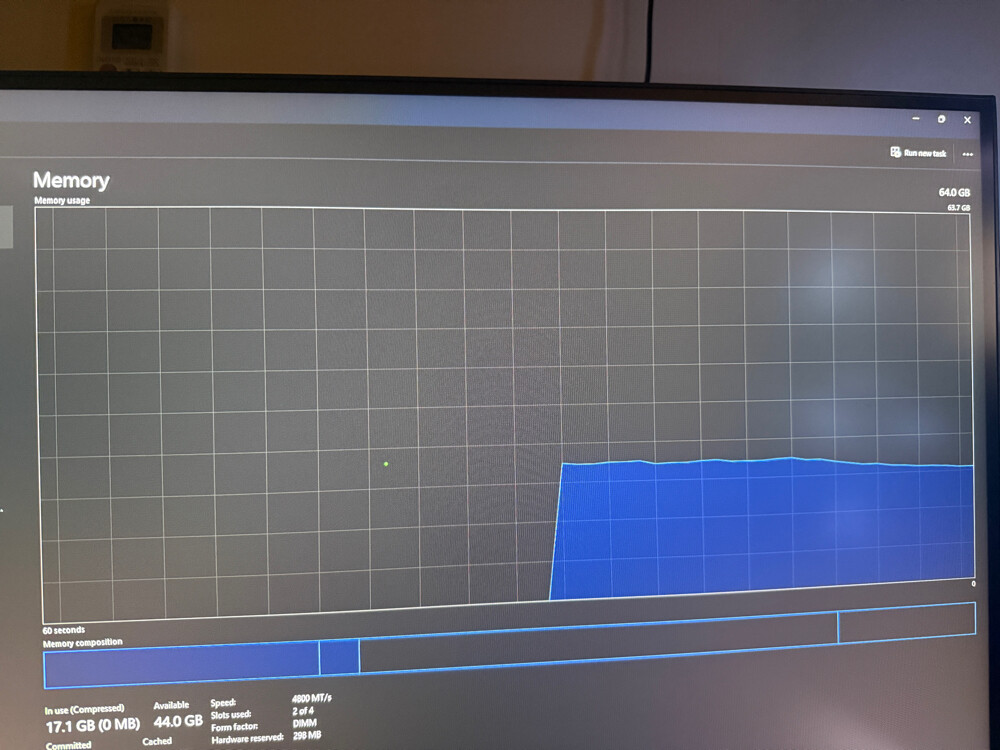Click the Run new task button
Screen dimensions: 1000x750
pos(918,152)
